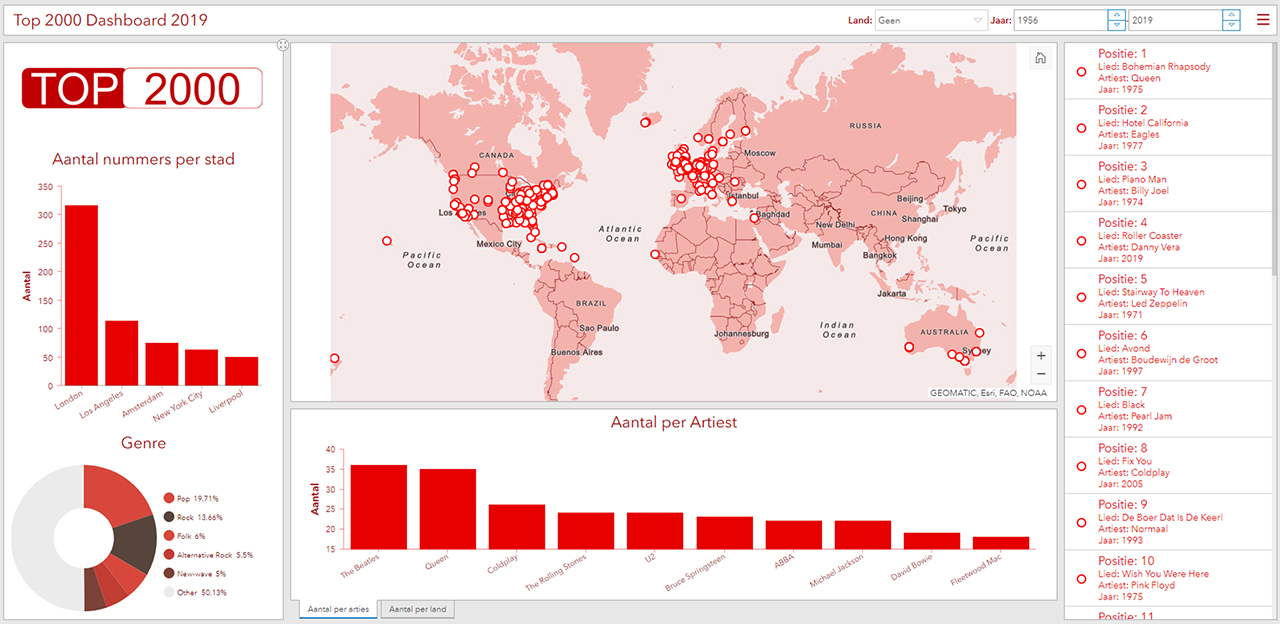This screenshot has width=1280, height=624.
Task: Click the Alternative Rock legend color dot
Action: coord(169,554)
